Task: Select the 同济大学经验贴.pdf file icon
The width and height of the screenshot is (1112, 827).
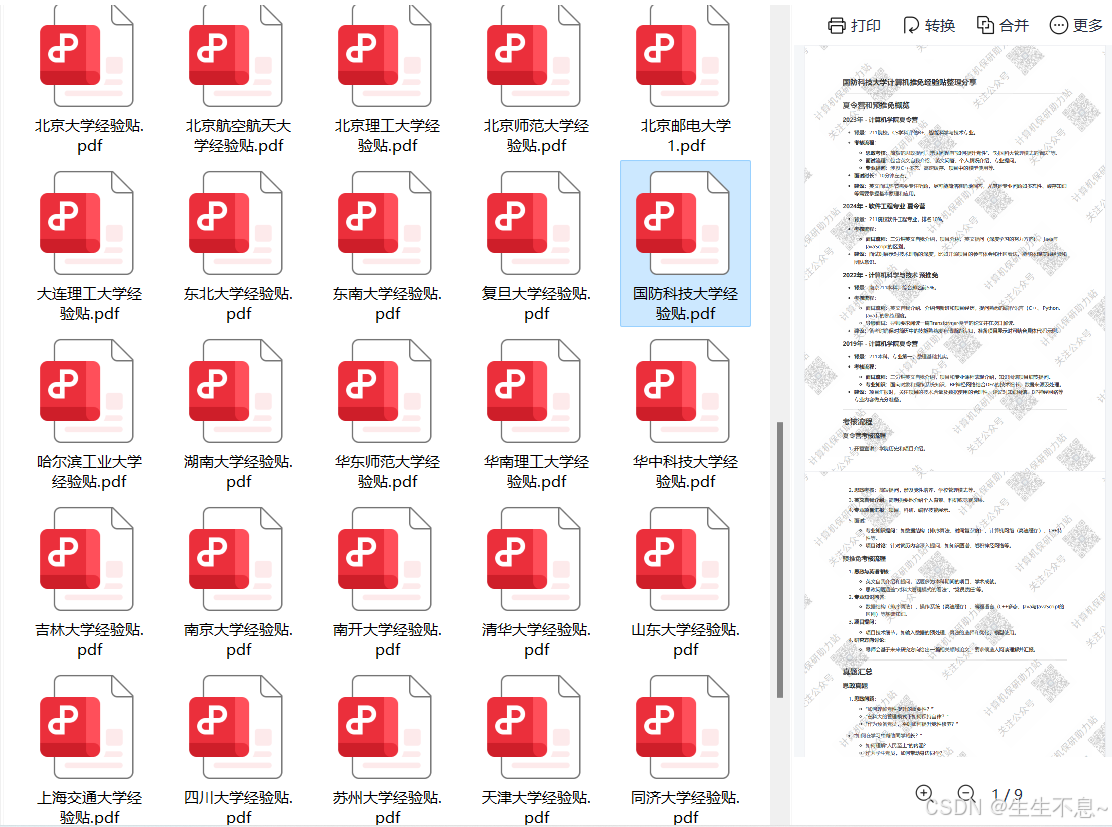Action: 682,727
